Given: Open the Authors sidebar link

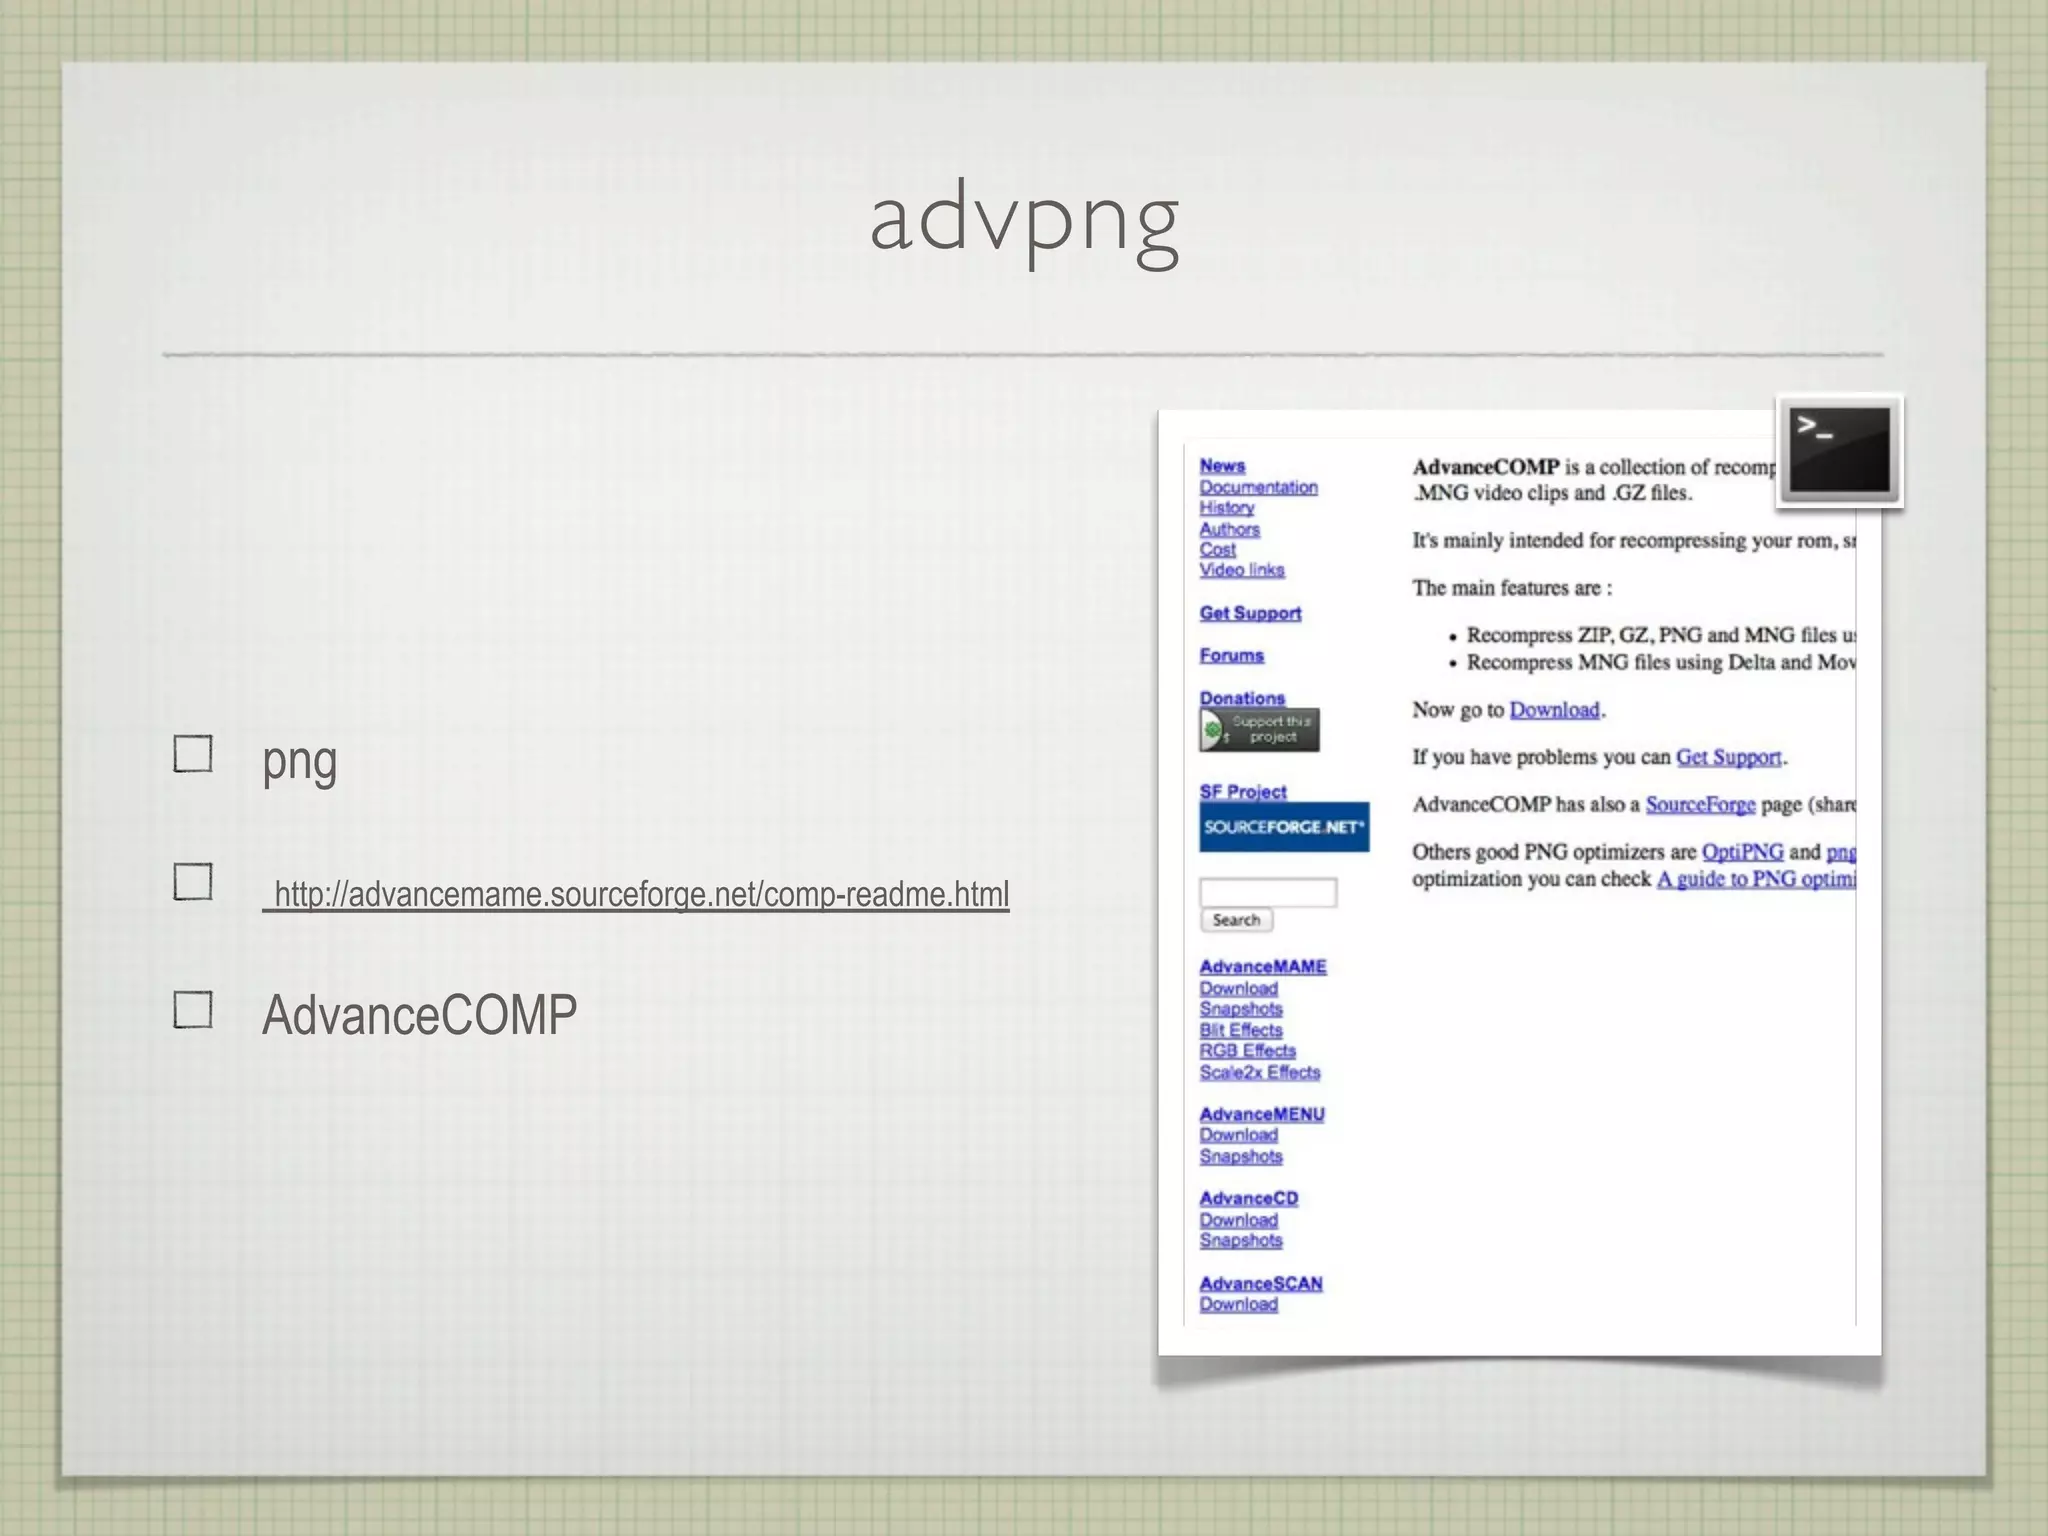Looking at the screenshot, I should click(x=1229, y=529).
